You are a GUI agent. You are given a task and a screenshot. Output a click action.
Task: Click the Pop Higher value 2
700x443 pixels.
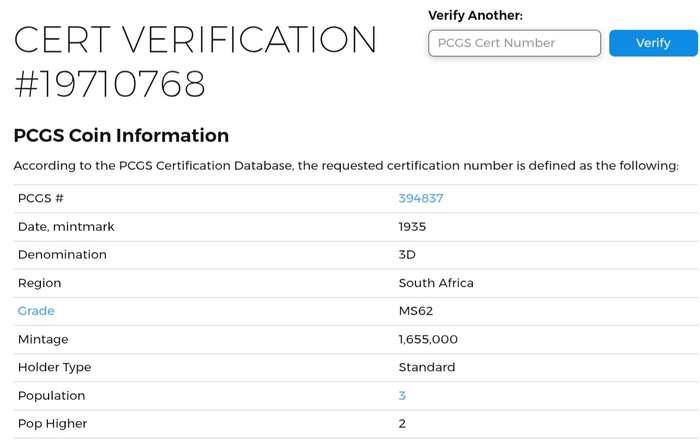coord(402,423)
